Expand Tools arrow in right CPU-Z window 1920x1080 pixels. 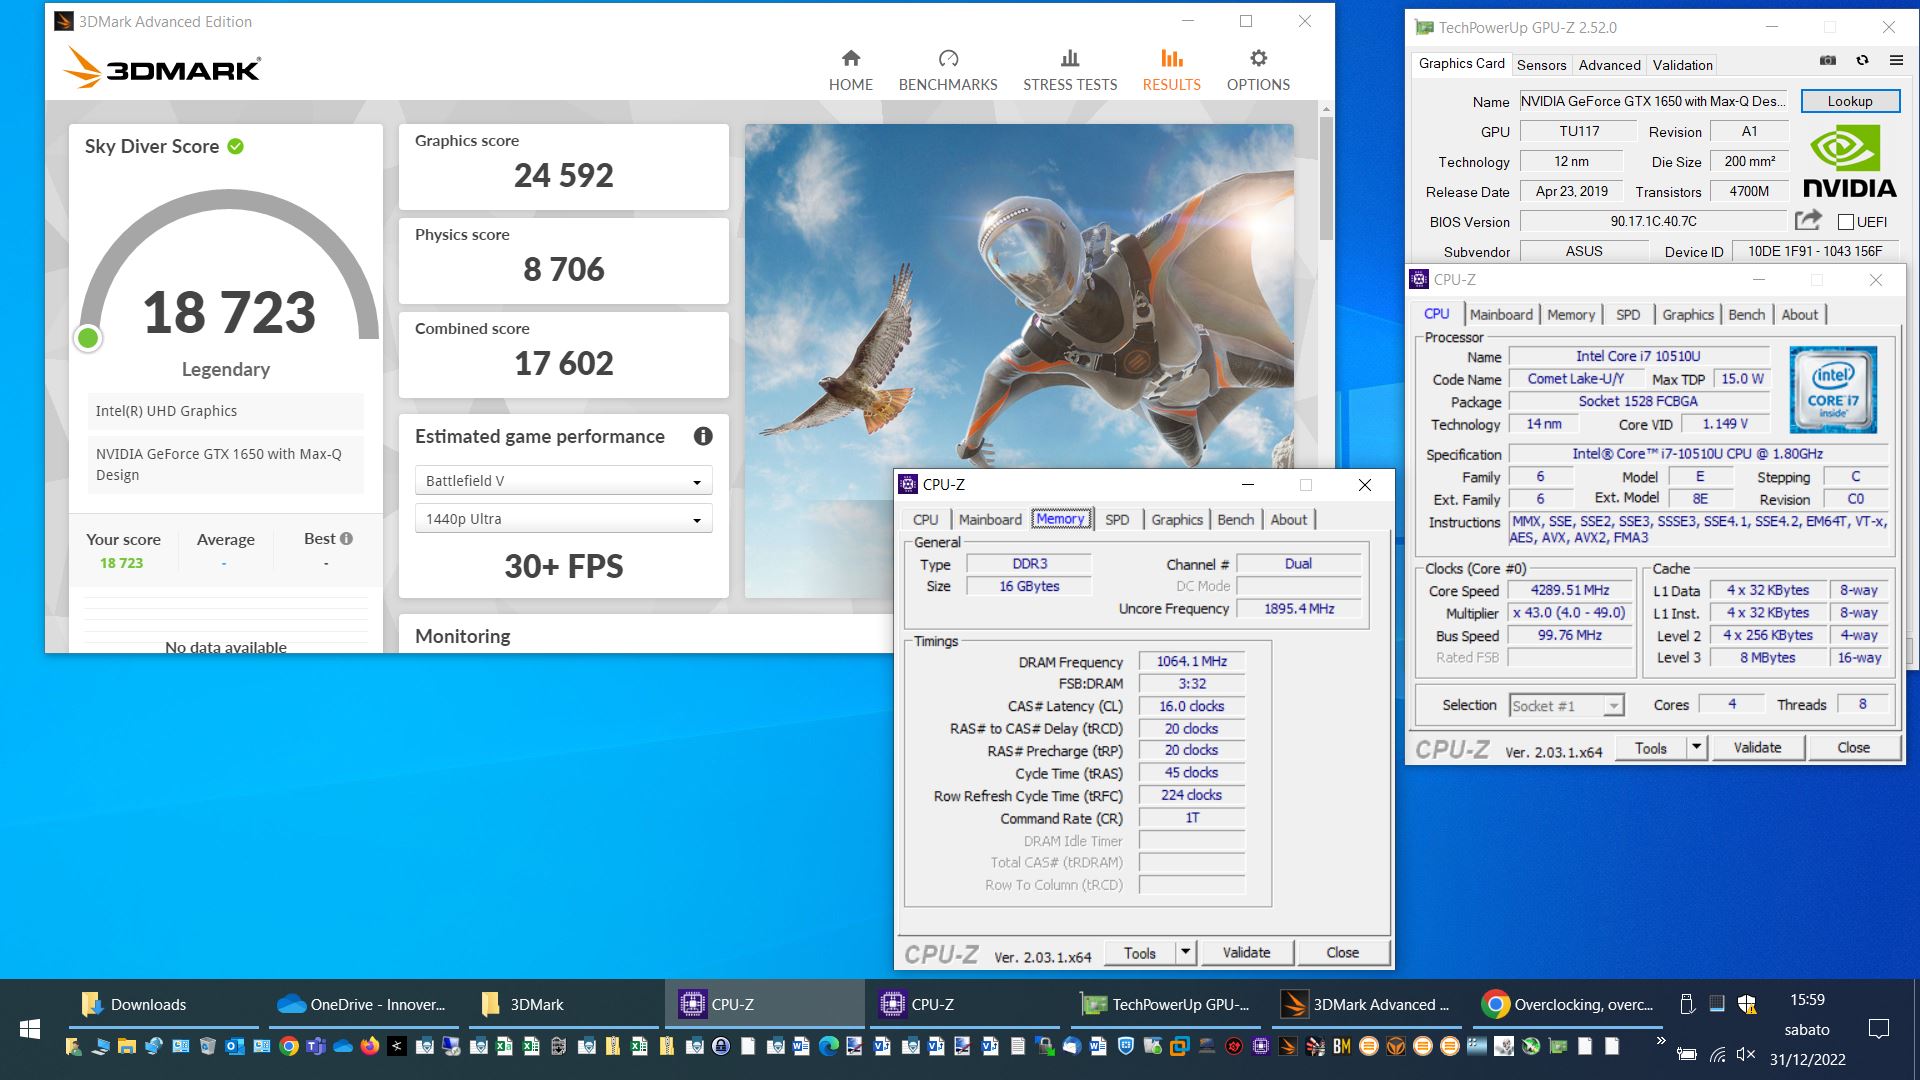(x=1696, y=747)
